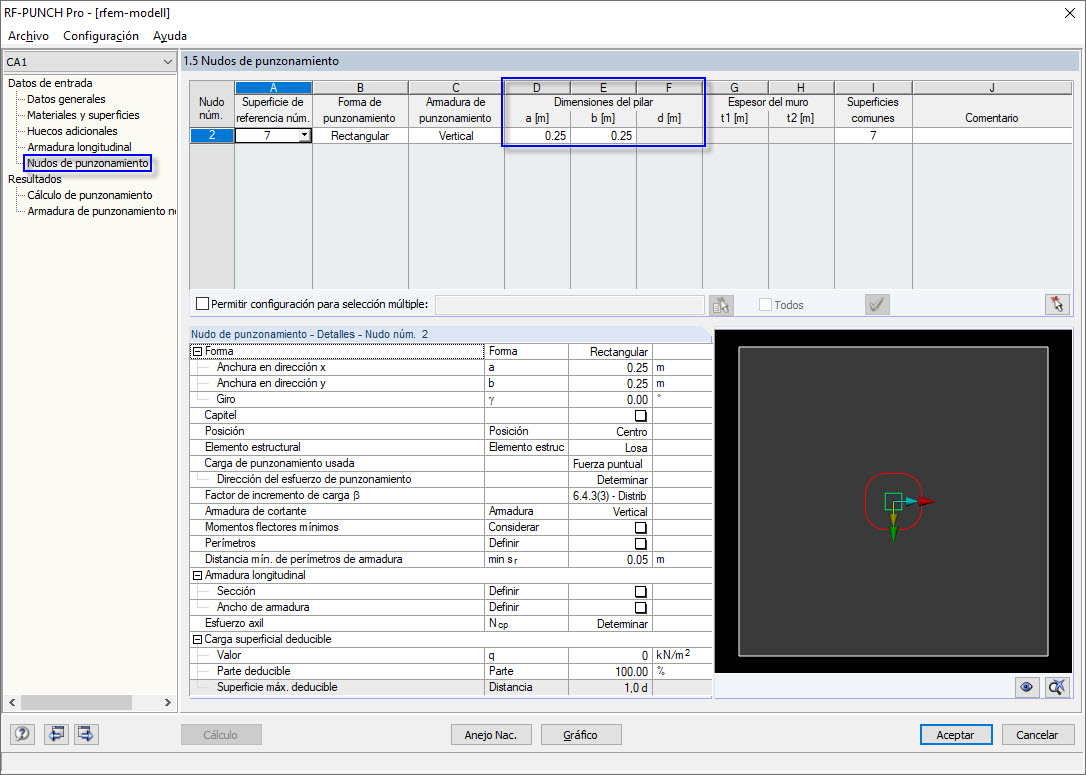Screen dimensions: 1086x775
Task: Select Cálculo de punzonamiento in tree
Action: coord(89,195)
